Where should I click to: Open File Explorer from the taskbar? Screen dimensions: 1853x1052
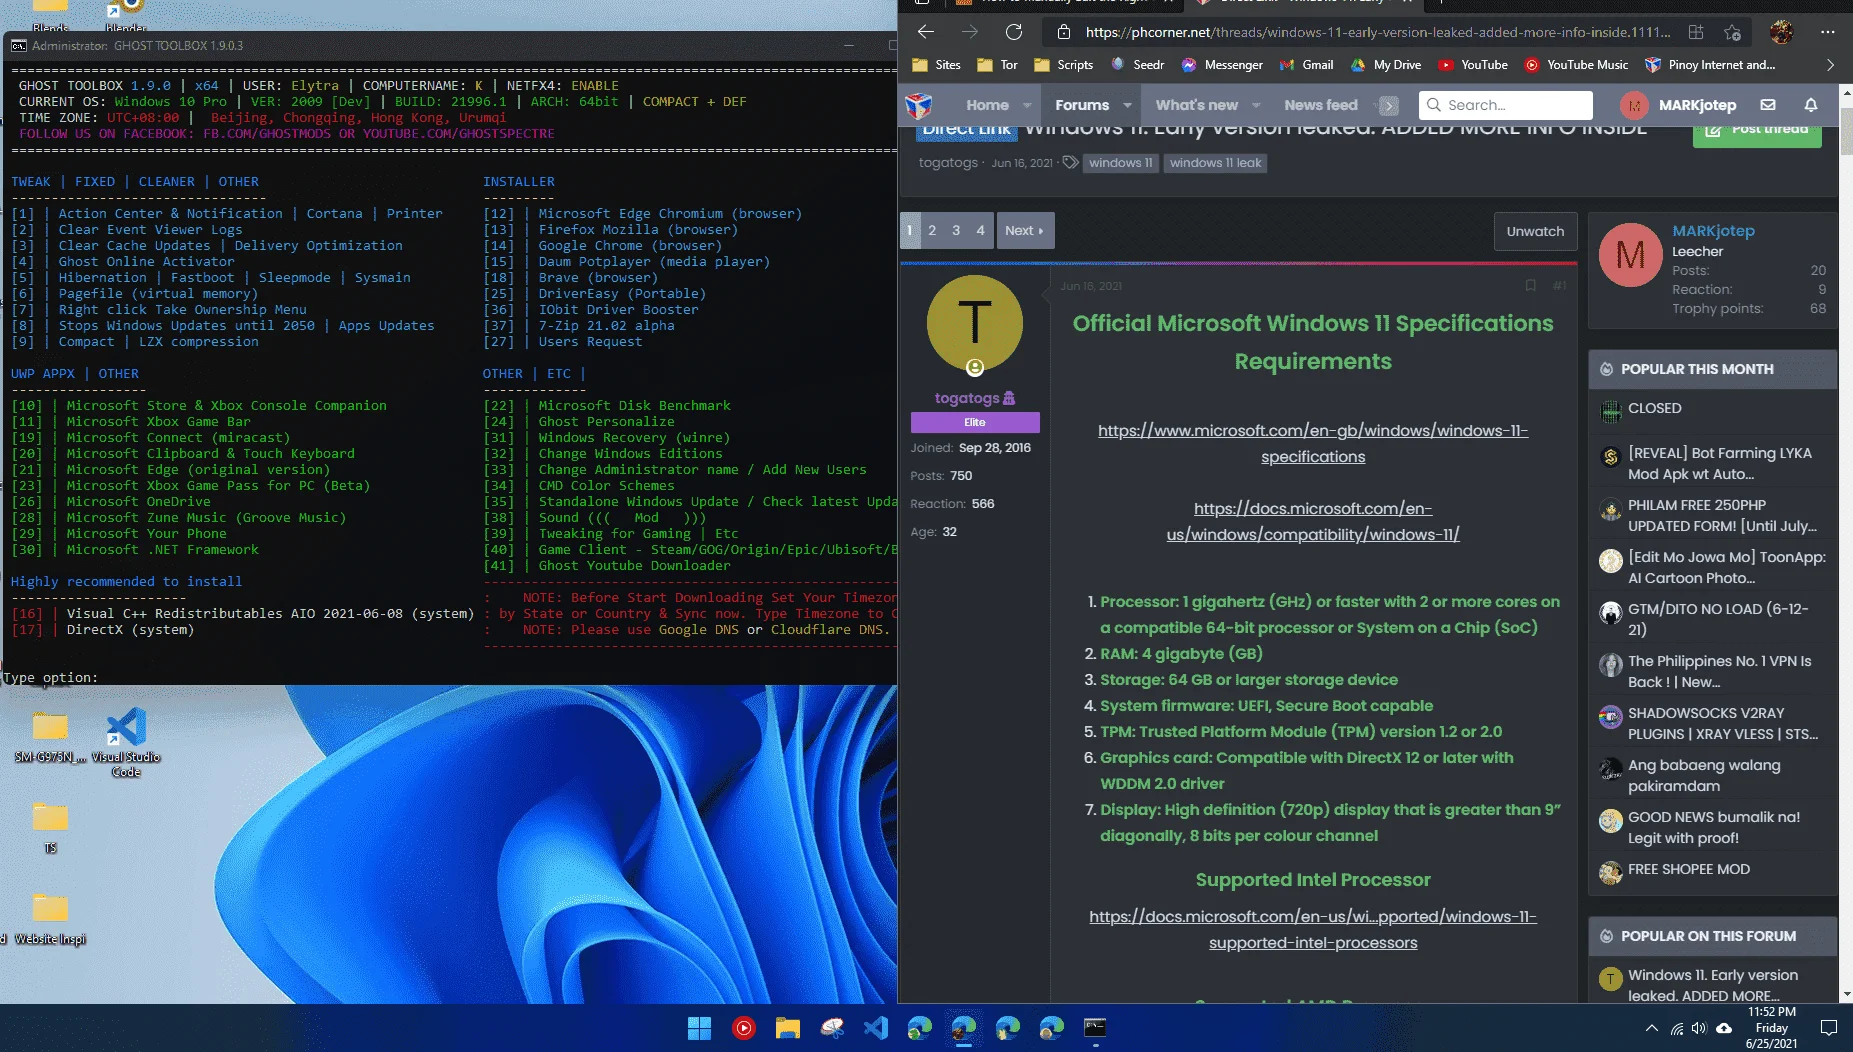click(788, 1028)
